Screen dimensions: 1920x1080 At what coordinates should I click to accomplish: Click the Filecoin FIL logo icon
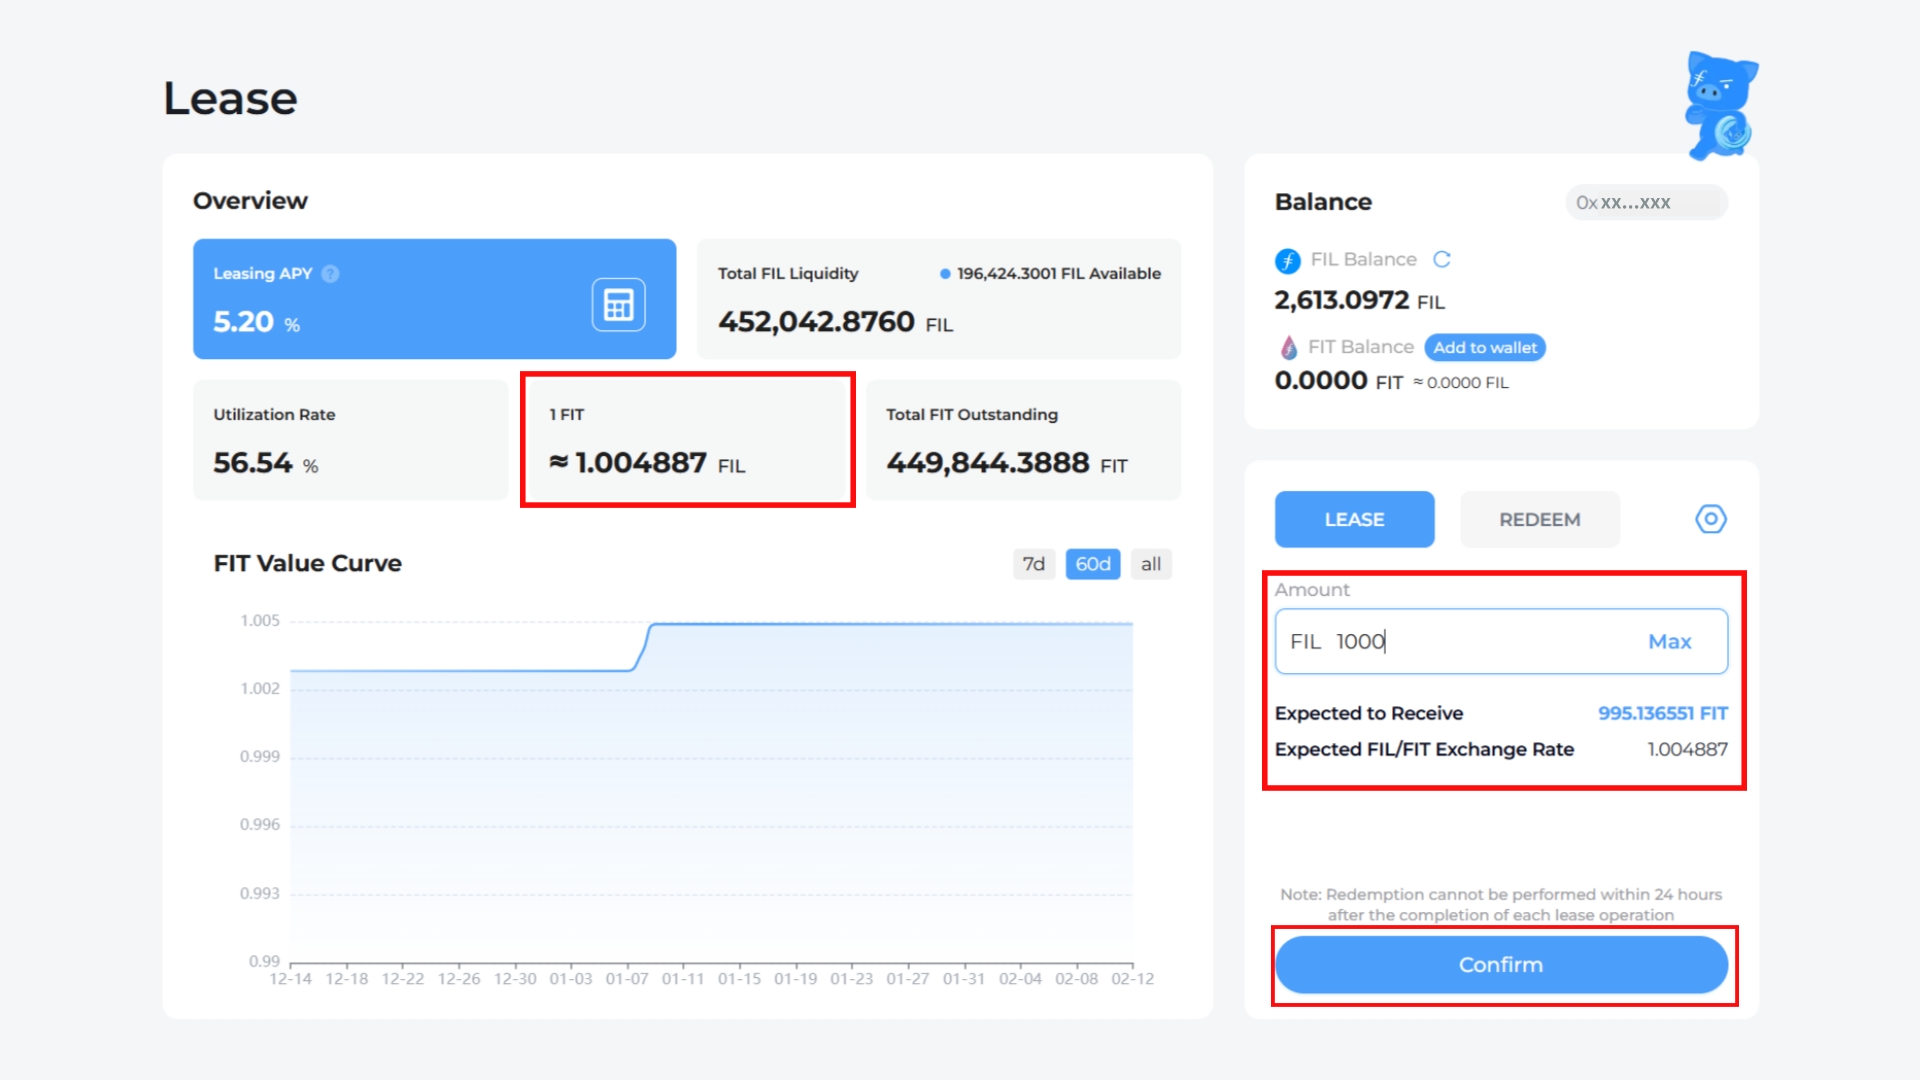tap(1287, 261)
